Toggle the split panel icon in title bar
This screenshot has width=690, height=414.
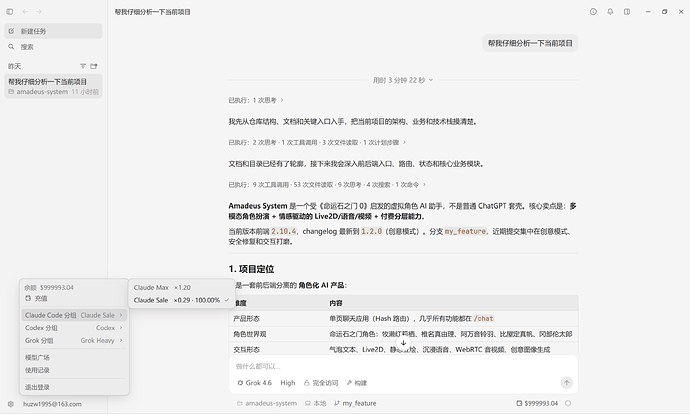coord(627,12)
